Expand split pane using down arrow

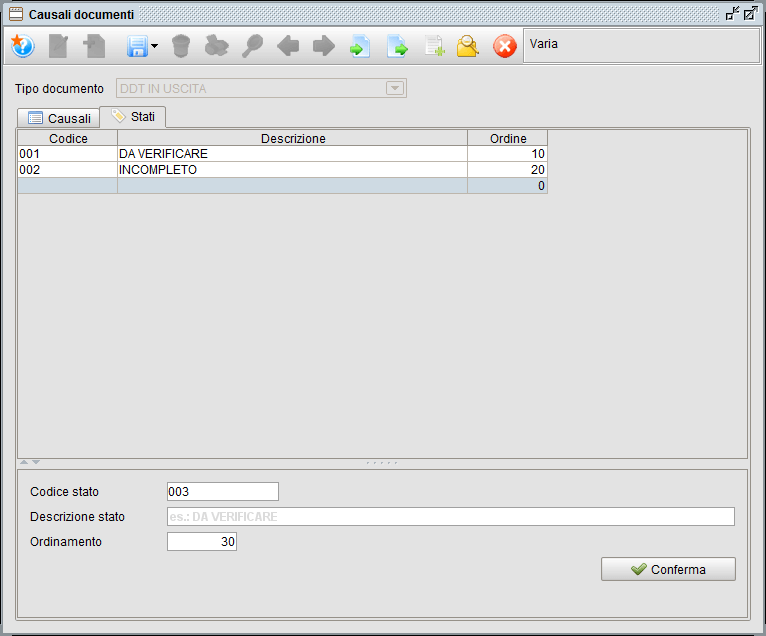pyautogui.click(x=36, y=462)
